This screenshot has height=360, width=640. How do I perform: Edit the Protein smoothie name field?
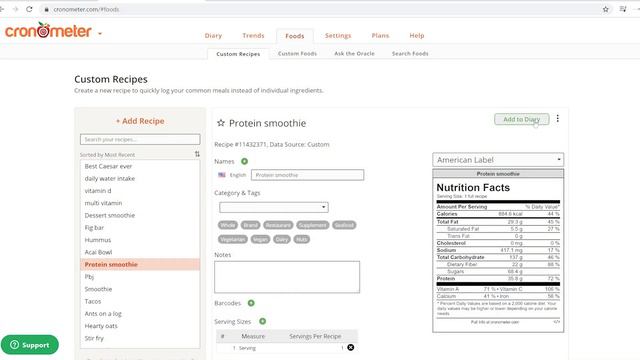[x=307, y=175]
